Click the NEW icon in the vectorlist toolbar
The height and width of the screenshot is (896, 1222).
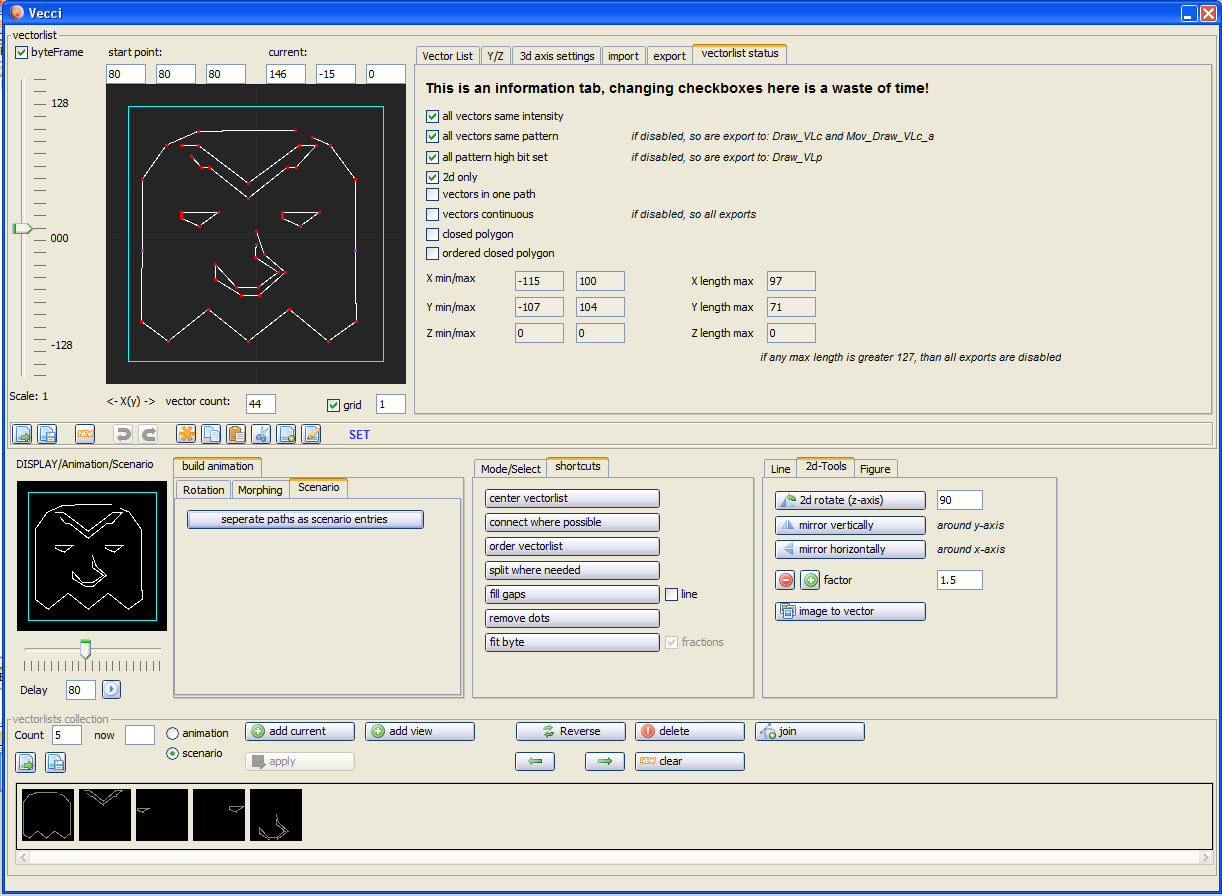coord(85,434)
